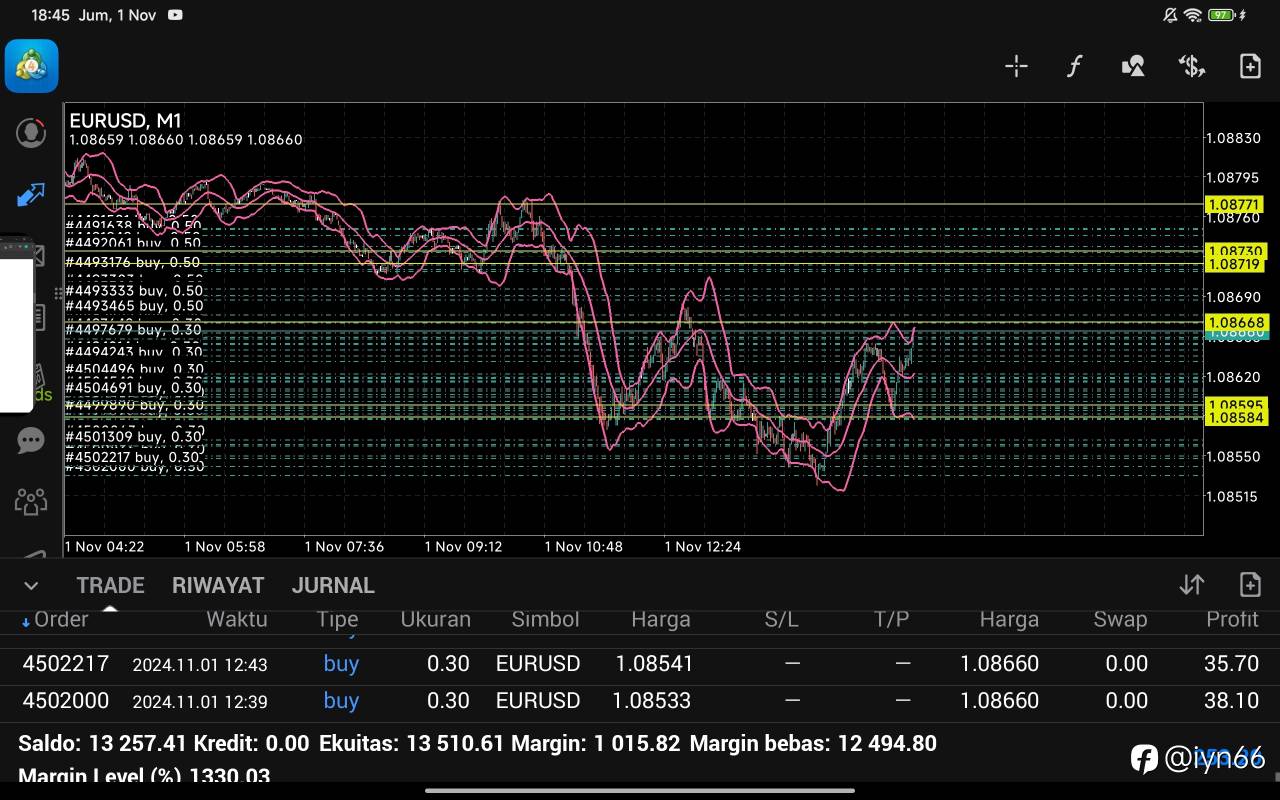Tap the #4501309 buy, 0.30 chart label
Screen dimensions: 1280x800
(x=133, y=437)
